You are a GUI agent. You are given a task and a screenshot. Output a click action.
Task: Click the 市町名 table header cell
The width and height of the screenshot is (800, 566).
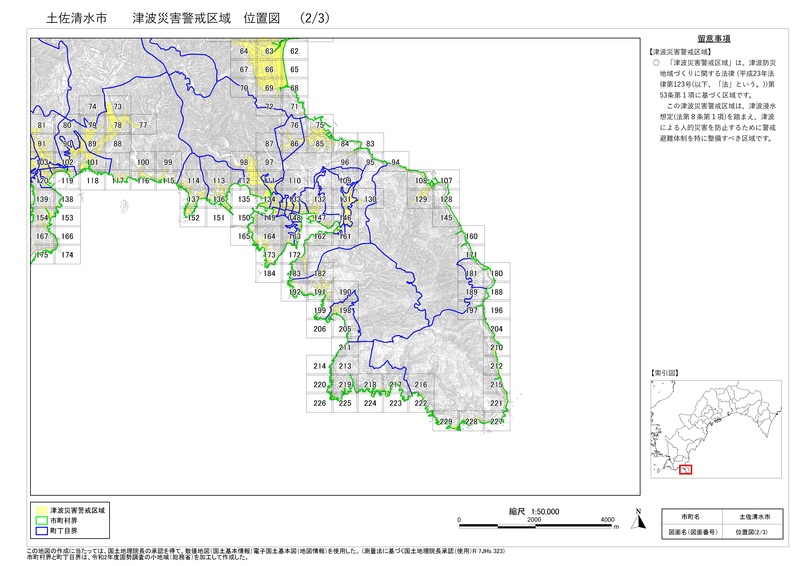691,516
